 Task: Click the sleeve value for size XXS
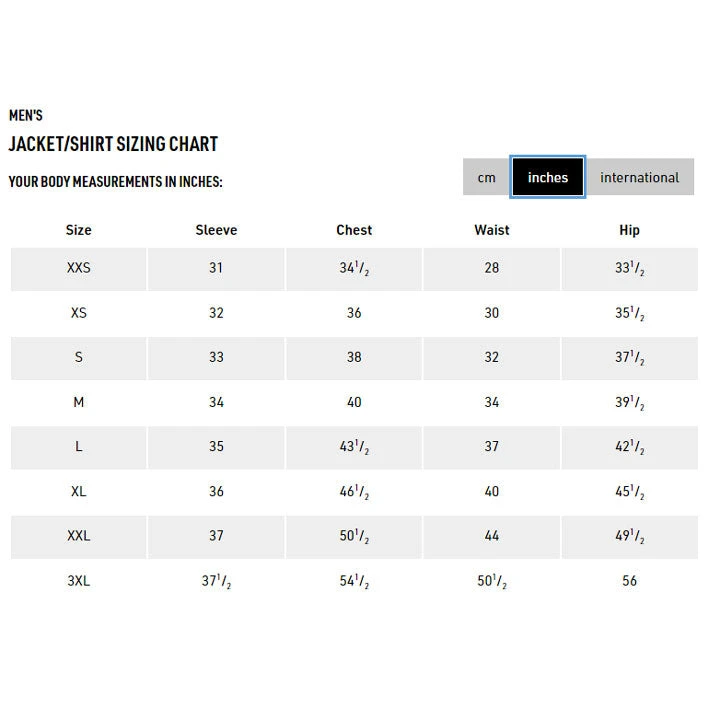[x=216, y=268]
